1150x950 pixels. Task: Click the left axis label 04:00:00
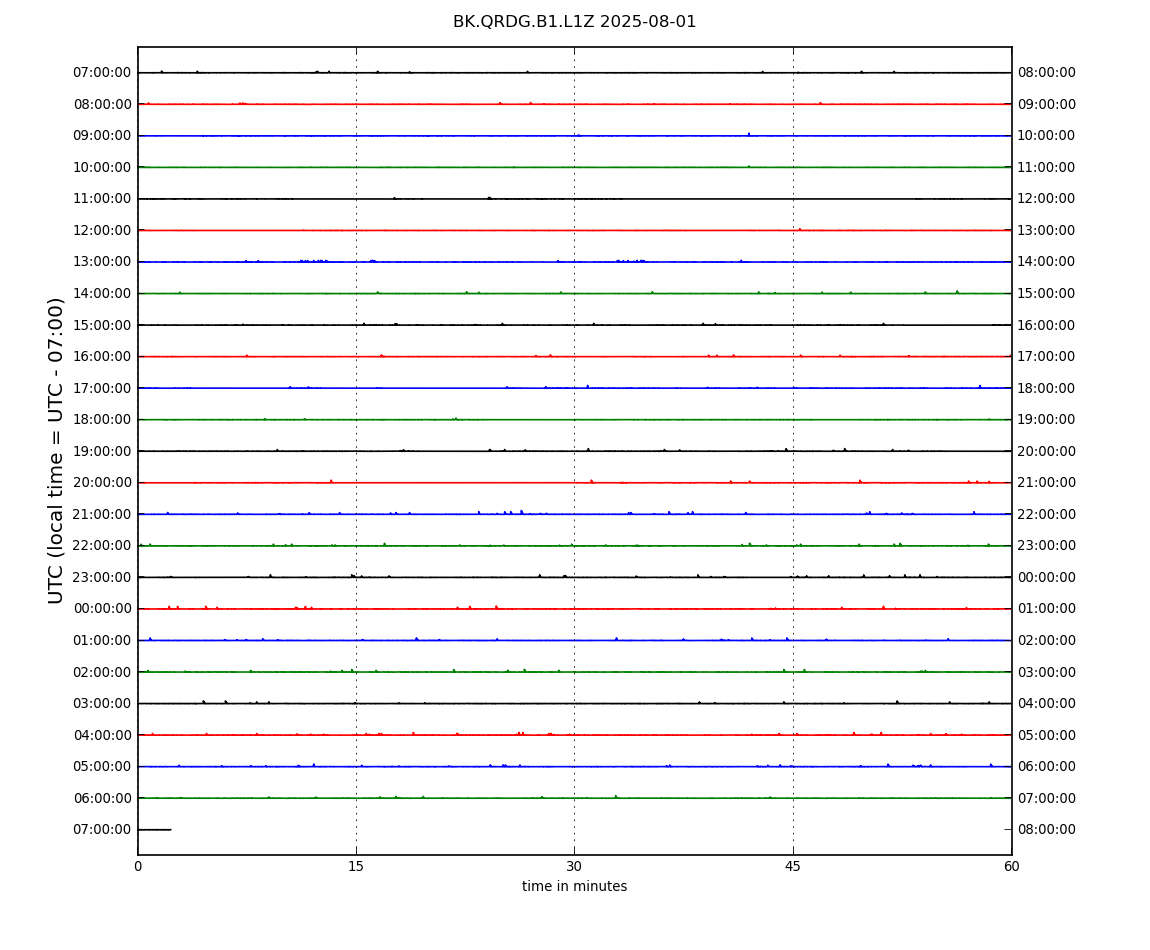coord(102,735)
